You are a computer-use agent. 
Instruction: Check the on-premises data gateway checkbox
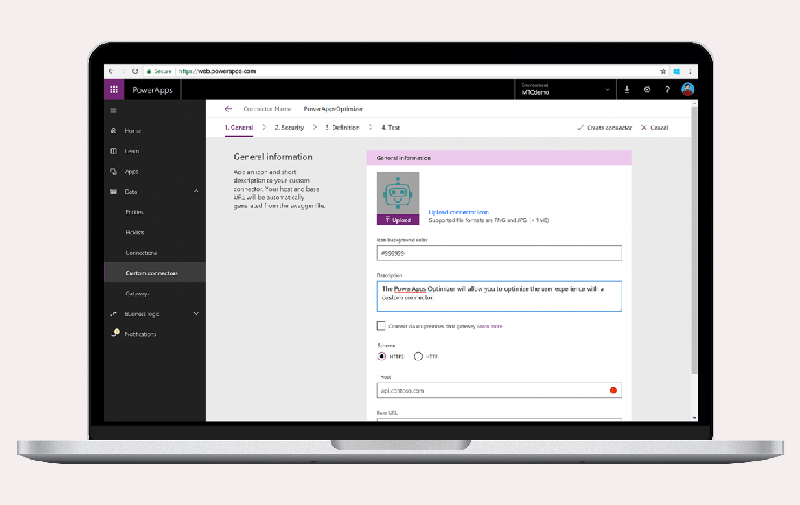[x=381, y=325]
